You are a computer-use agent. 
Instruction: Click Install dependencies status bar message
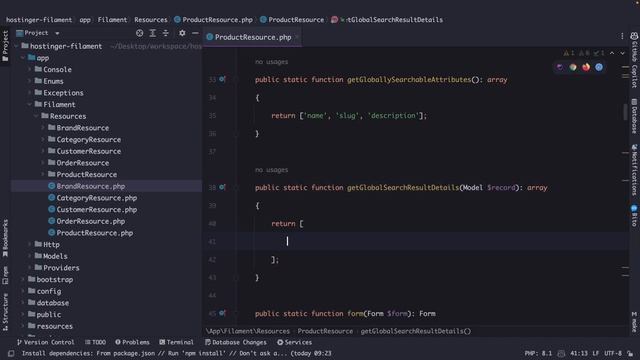[x=176, y=353]
